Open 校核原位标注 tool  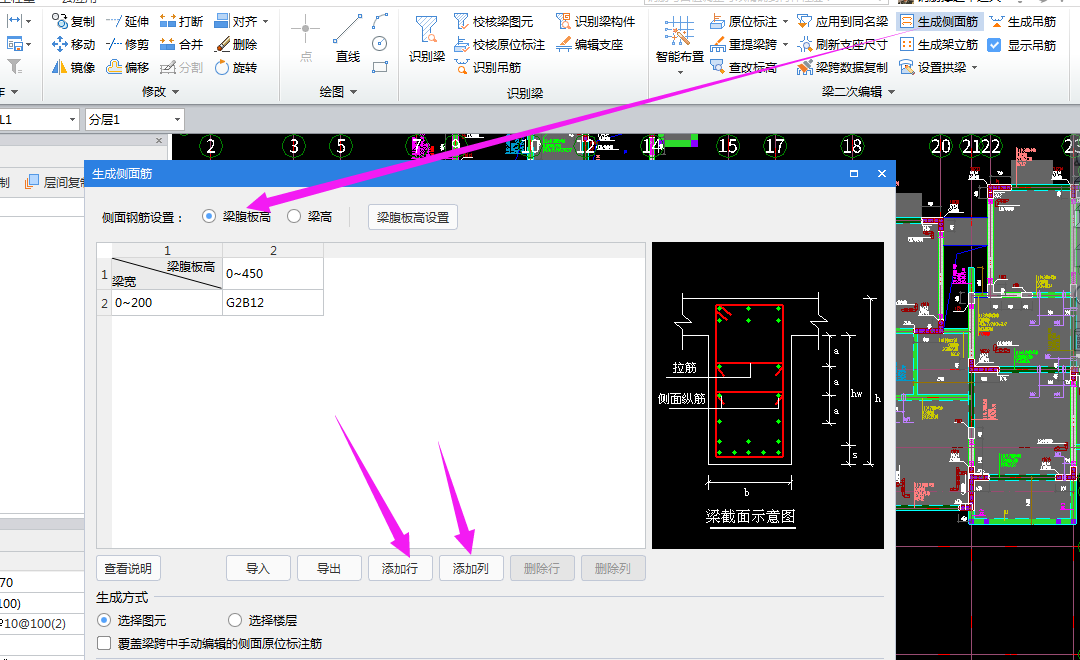coord(499,44)
